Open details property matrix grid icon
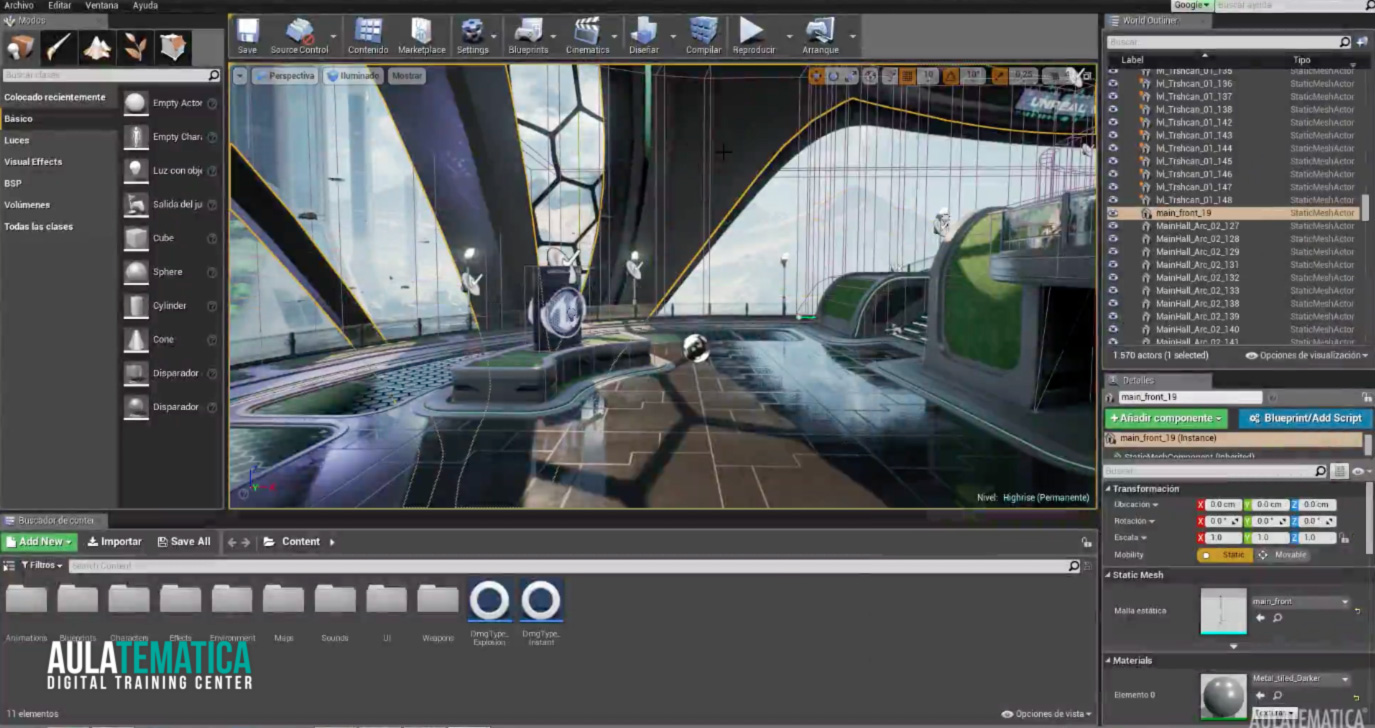Image resolution: width=1375 pixels, height=728 pixels. [x=1340, y=471]
